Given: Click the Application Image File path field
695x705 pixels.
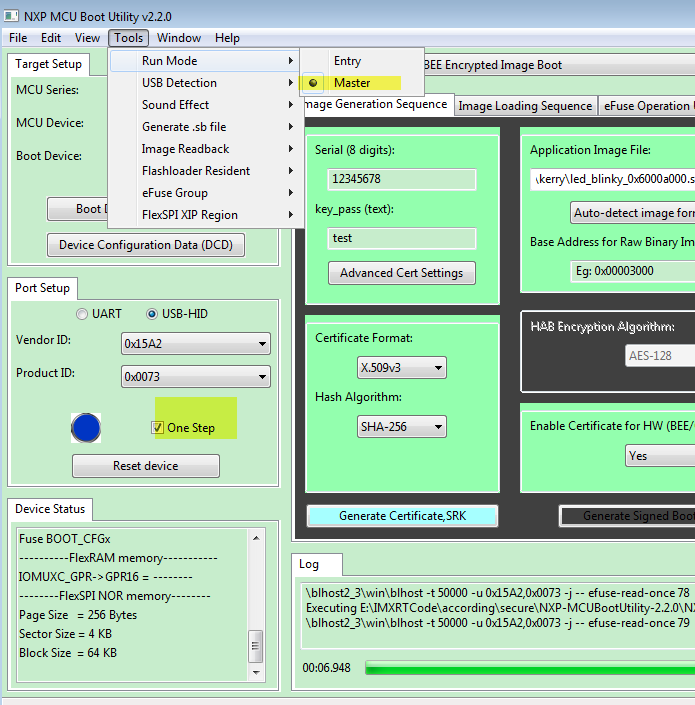Looking at the screenshot, I should (x=612, y=179).
